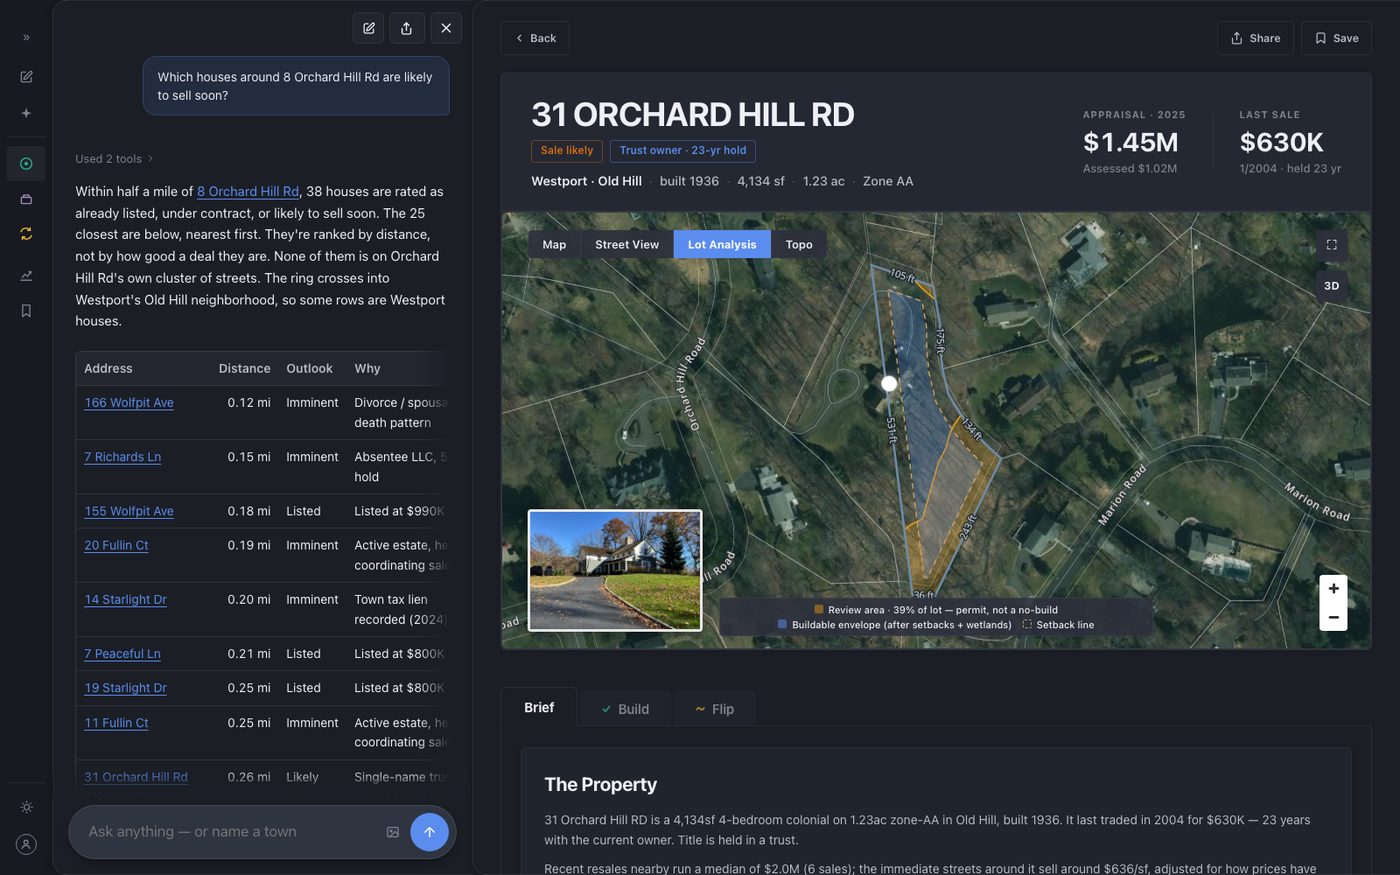
Task: Zoom out the map with minus
Action: 1333,617
